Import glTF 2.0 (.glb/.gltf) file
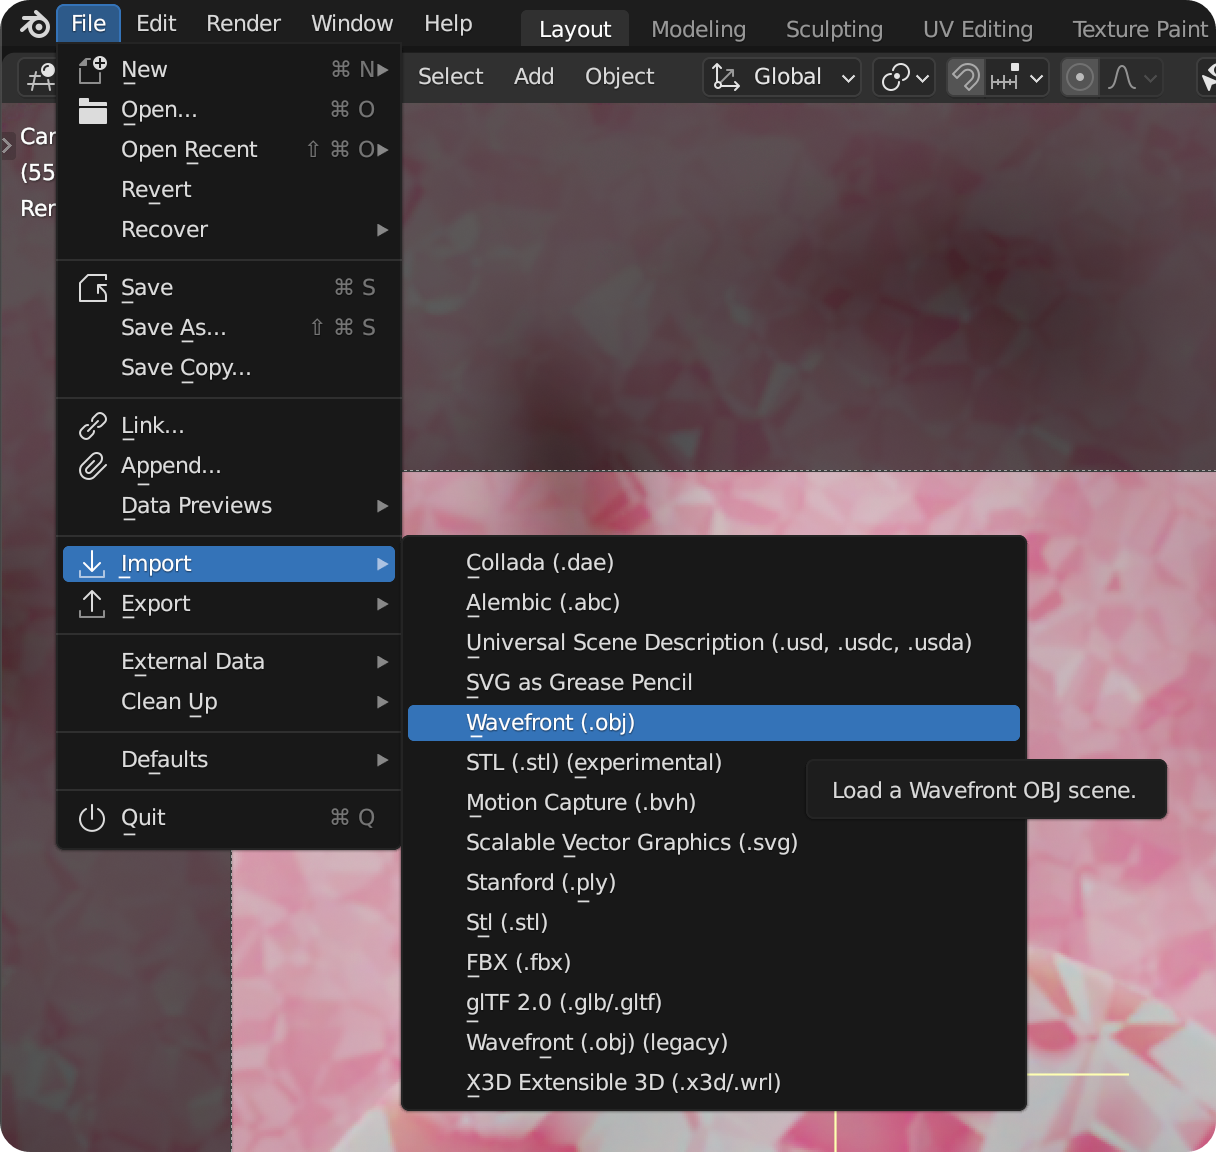 (x=714, y=1003)
